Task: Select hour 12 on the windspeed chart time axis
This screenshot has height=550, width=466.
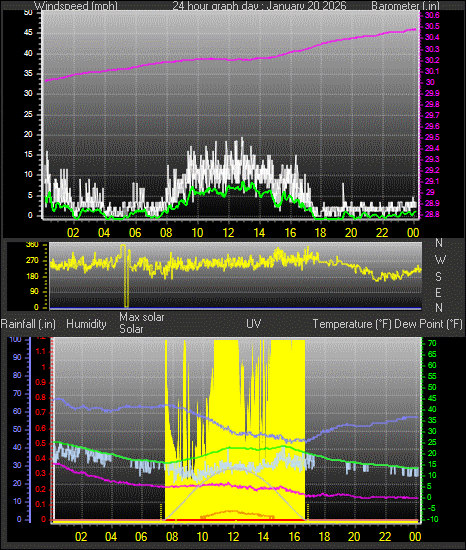Action: (228, 232)
